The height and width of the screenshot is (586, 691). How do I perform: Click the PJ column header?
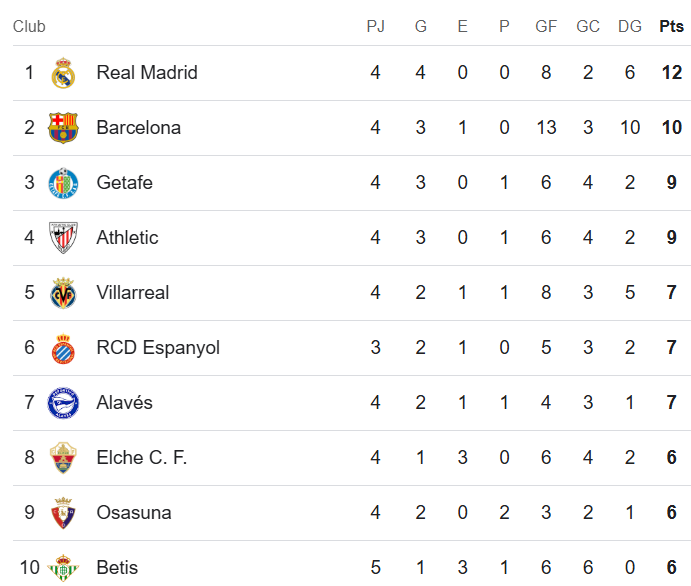(x=376, y=27)
